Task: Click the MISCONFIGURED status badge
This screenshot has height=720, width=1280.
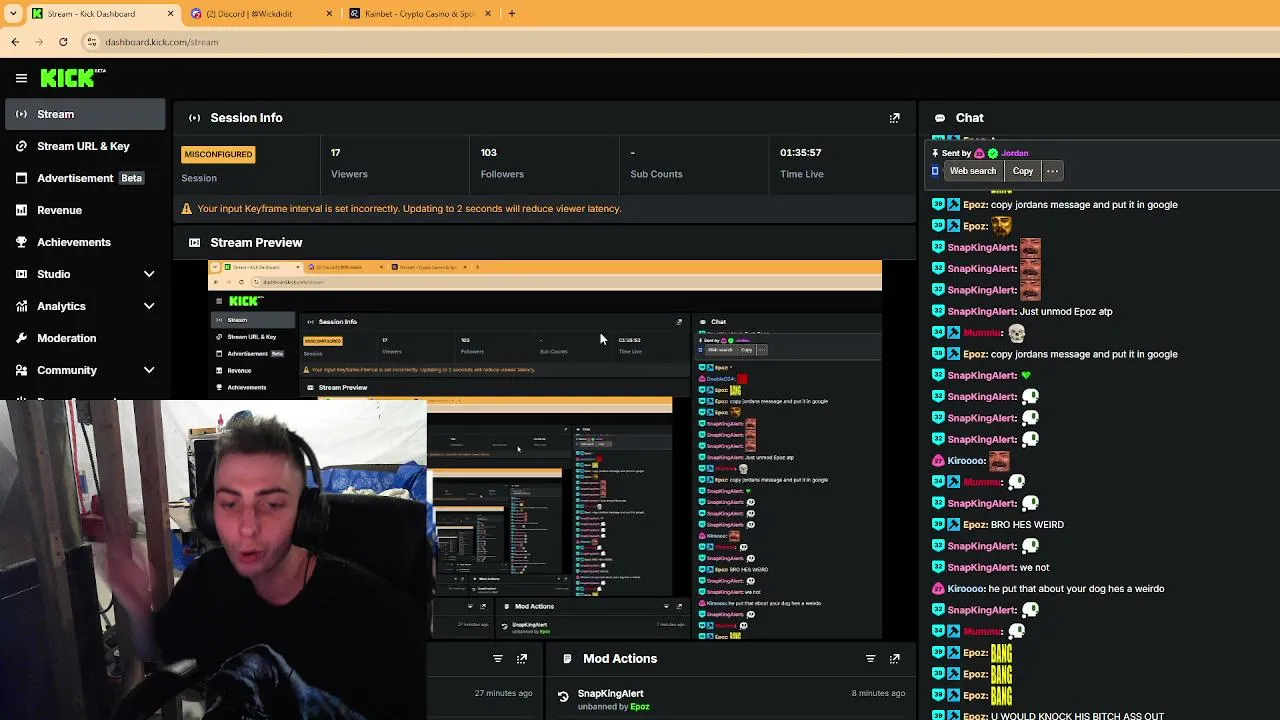Action: (218, 154)
